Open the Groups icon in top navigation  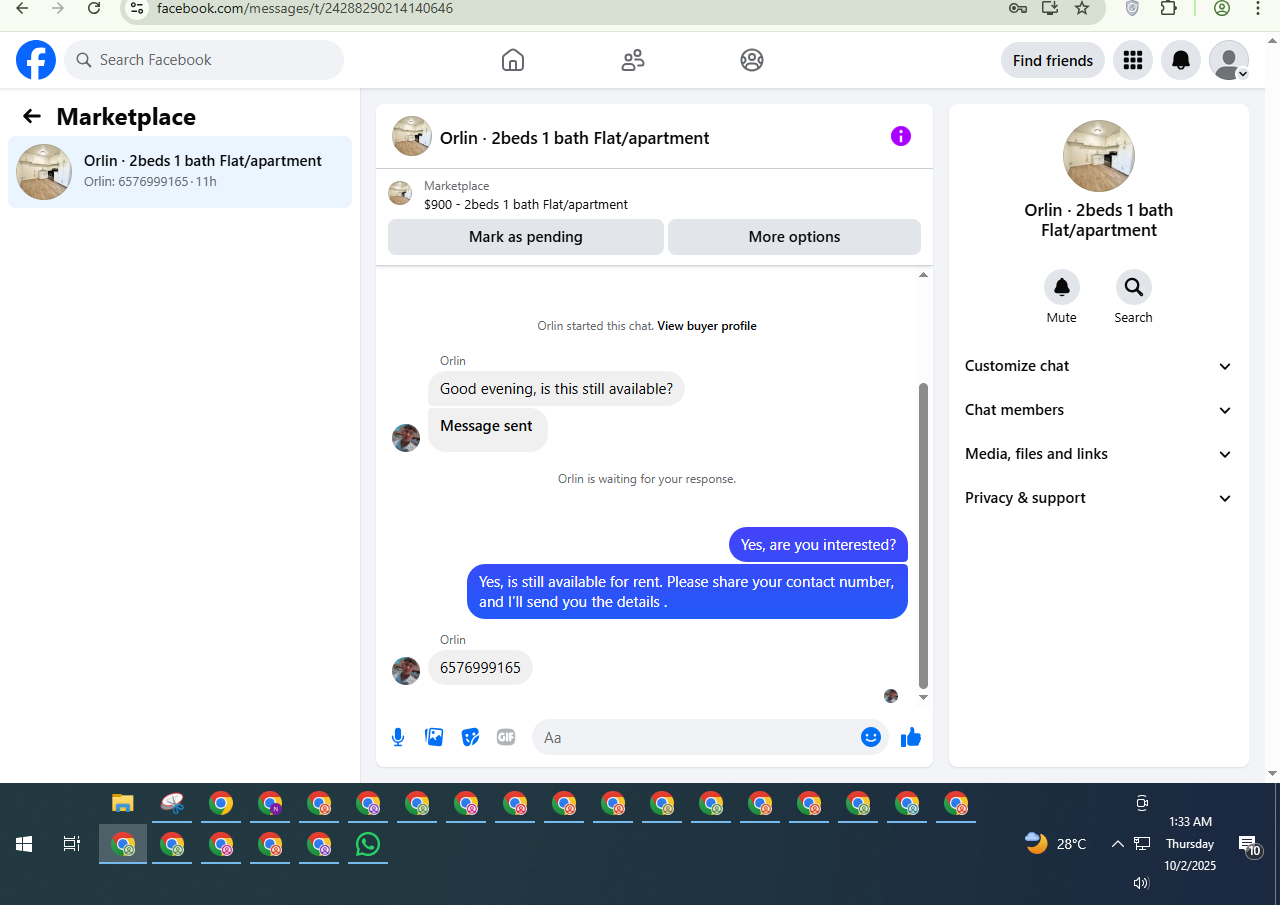(752, 60)
